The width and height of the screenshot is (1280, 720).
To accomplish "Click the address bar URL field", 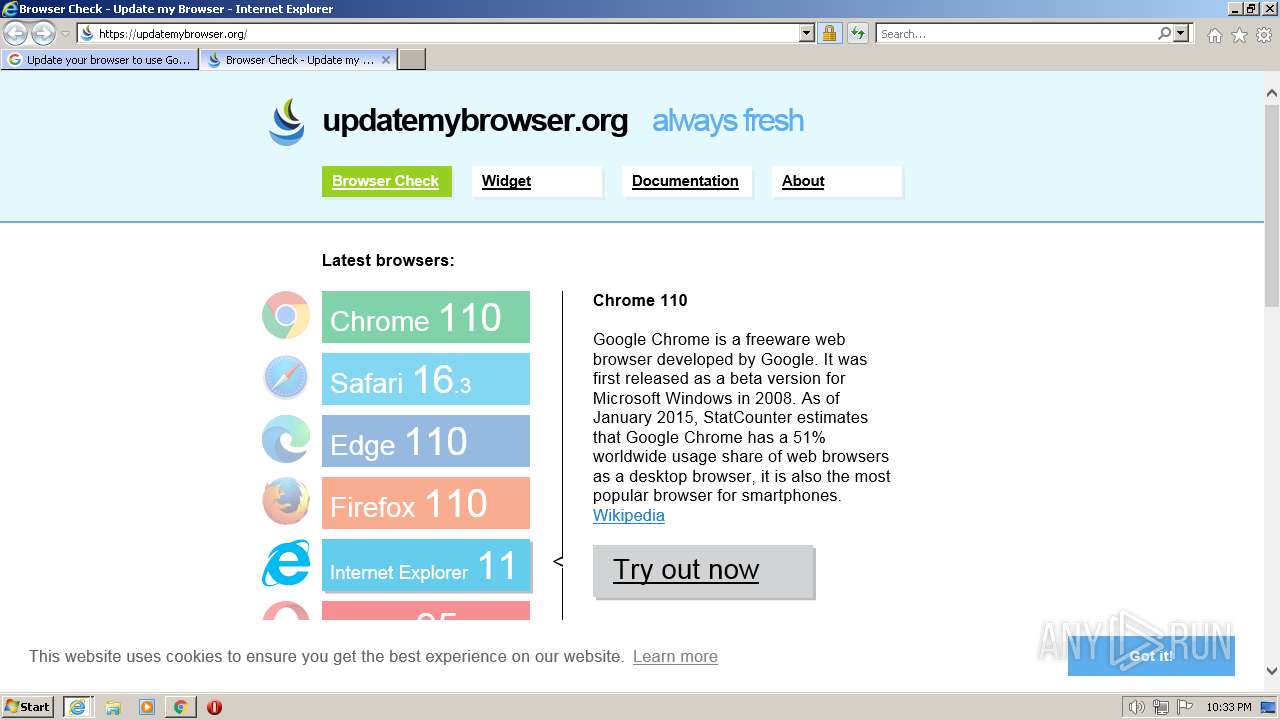I will [x=438, y=33].
